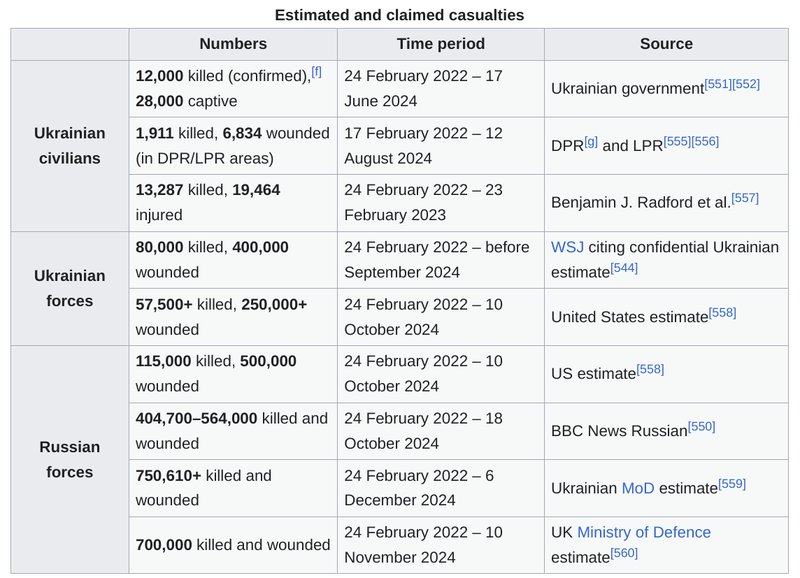
Task: Open reference [558] beside US estimate
Action: click(x=650, y=369)
